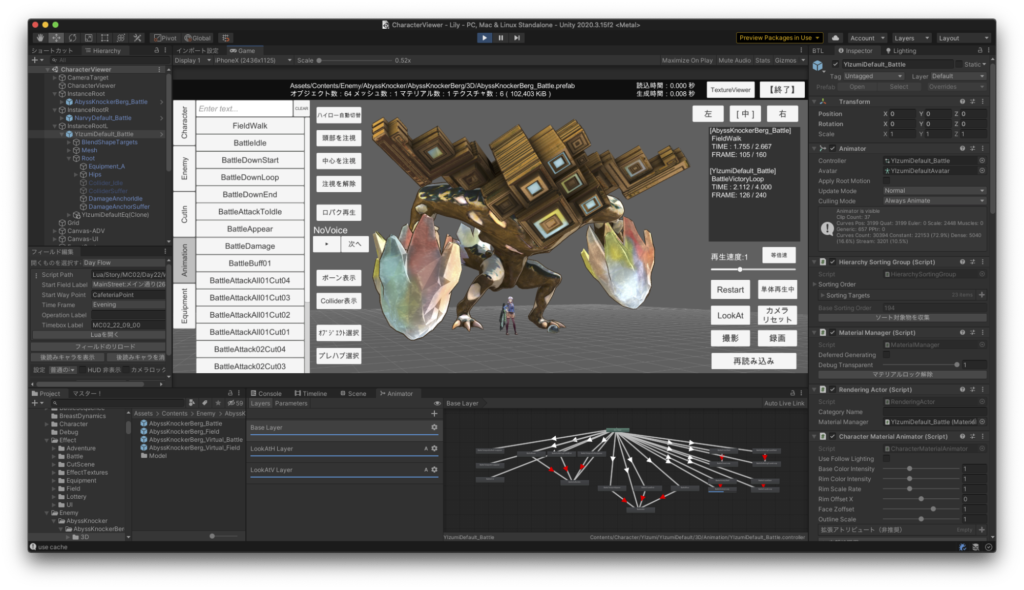Open Animator component preset icon
This screenshot has width=1024, height=590.
coord(972,149)
